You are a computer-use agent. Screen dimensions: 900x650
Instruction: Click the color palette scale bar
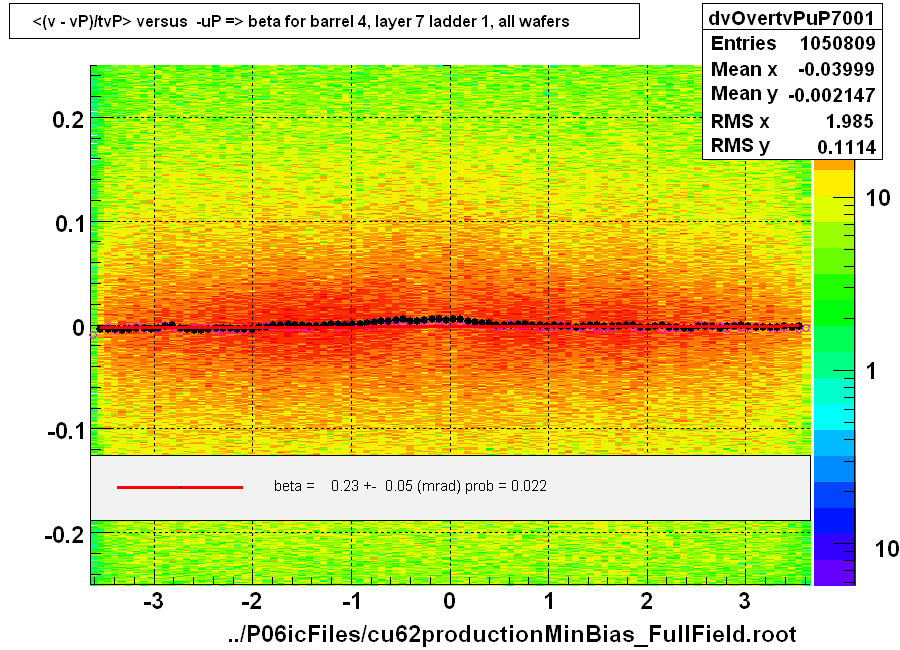834,372
